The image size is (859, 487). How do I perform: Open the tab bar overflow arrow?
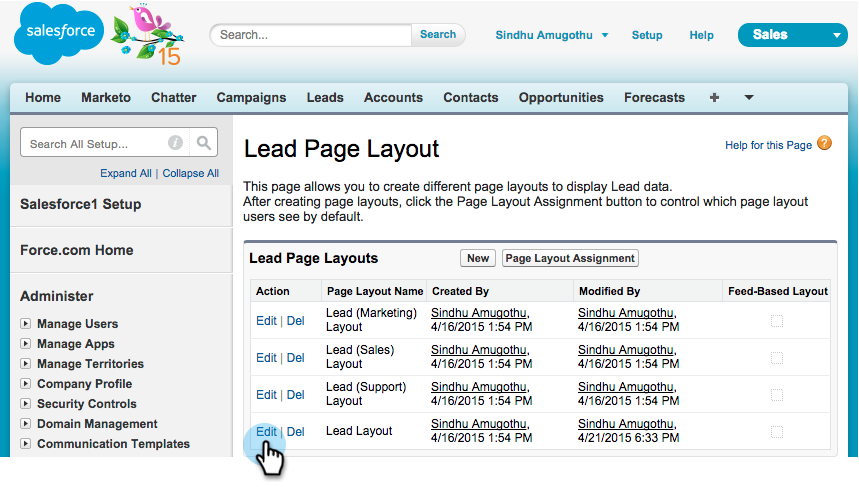[749, 98]
